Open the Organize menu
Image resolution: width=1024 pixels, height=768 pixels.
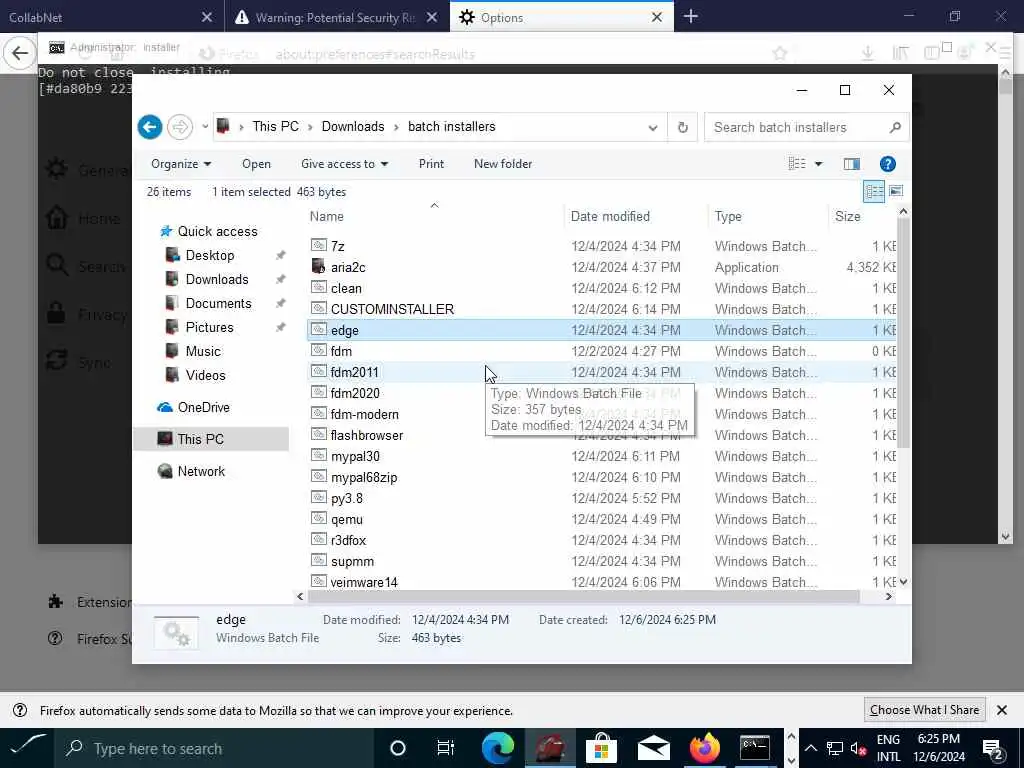tap(181, 164)
